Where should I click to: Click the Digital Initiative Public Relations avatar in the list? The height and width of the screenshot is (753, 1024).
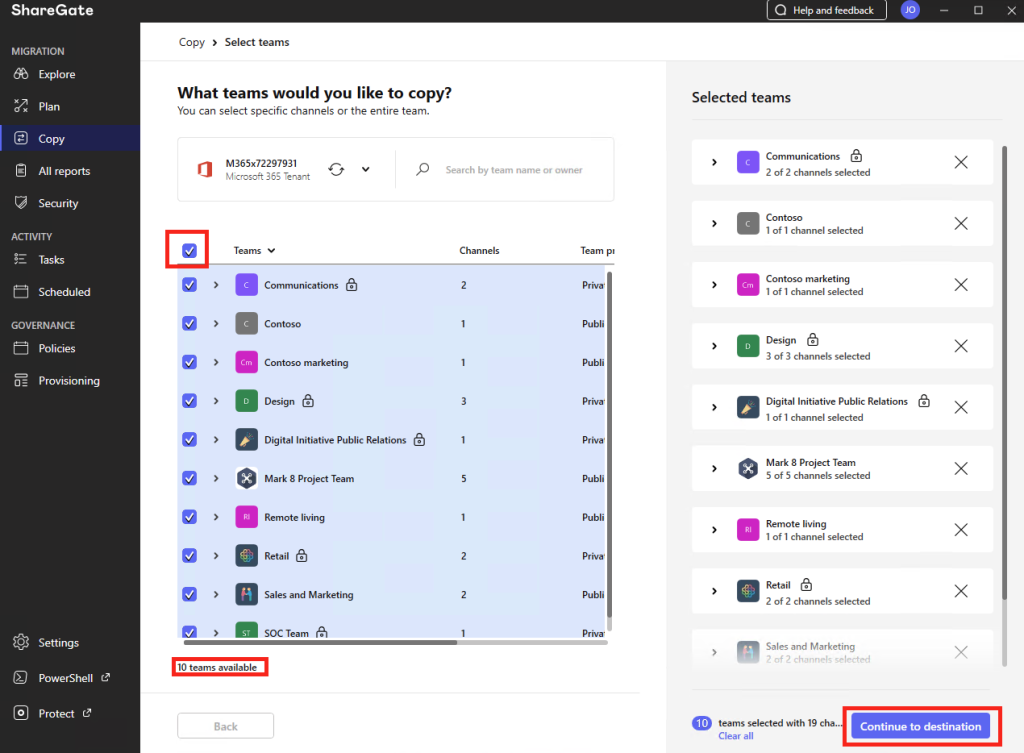[x=246, y=440]
